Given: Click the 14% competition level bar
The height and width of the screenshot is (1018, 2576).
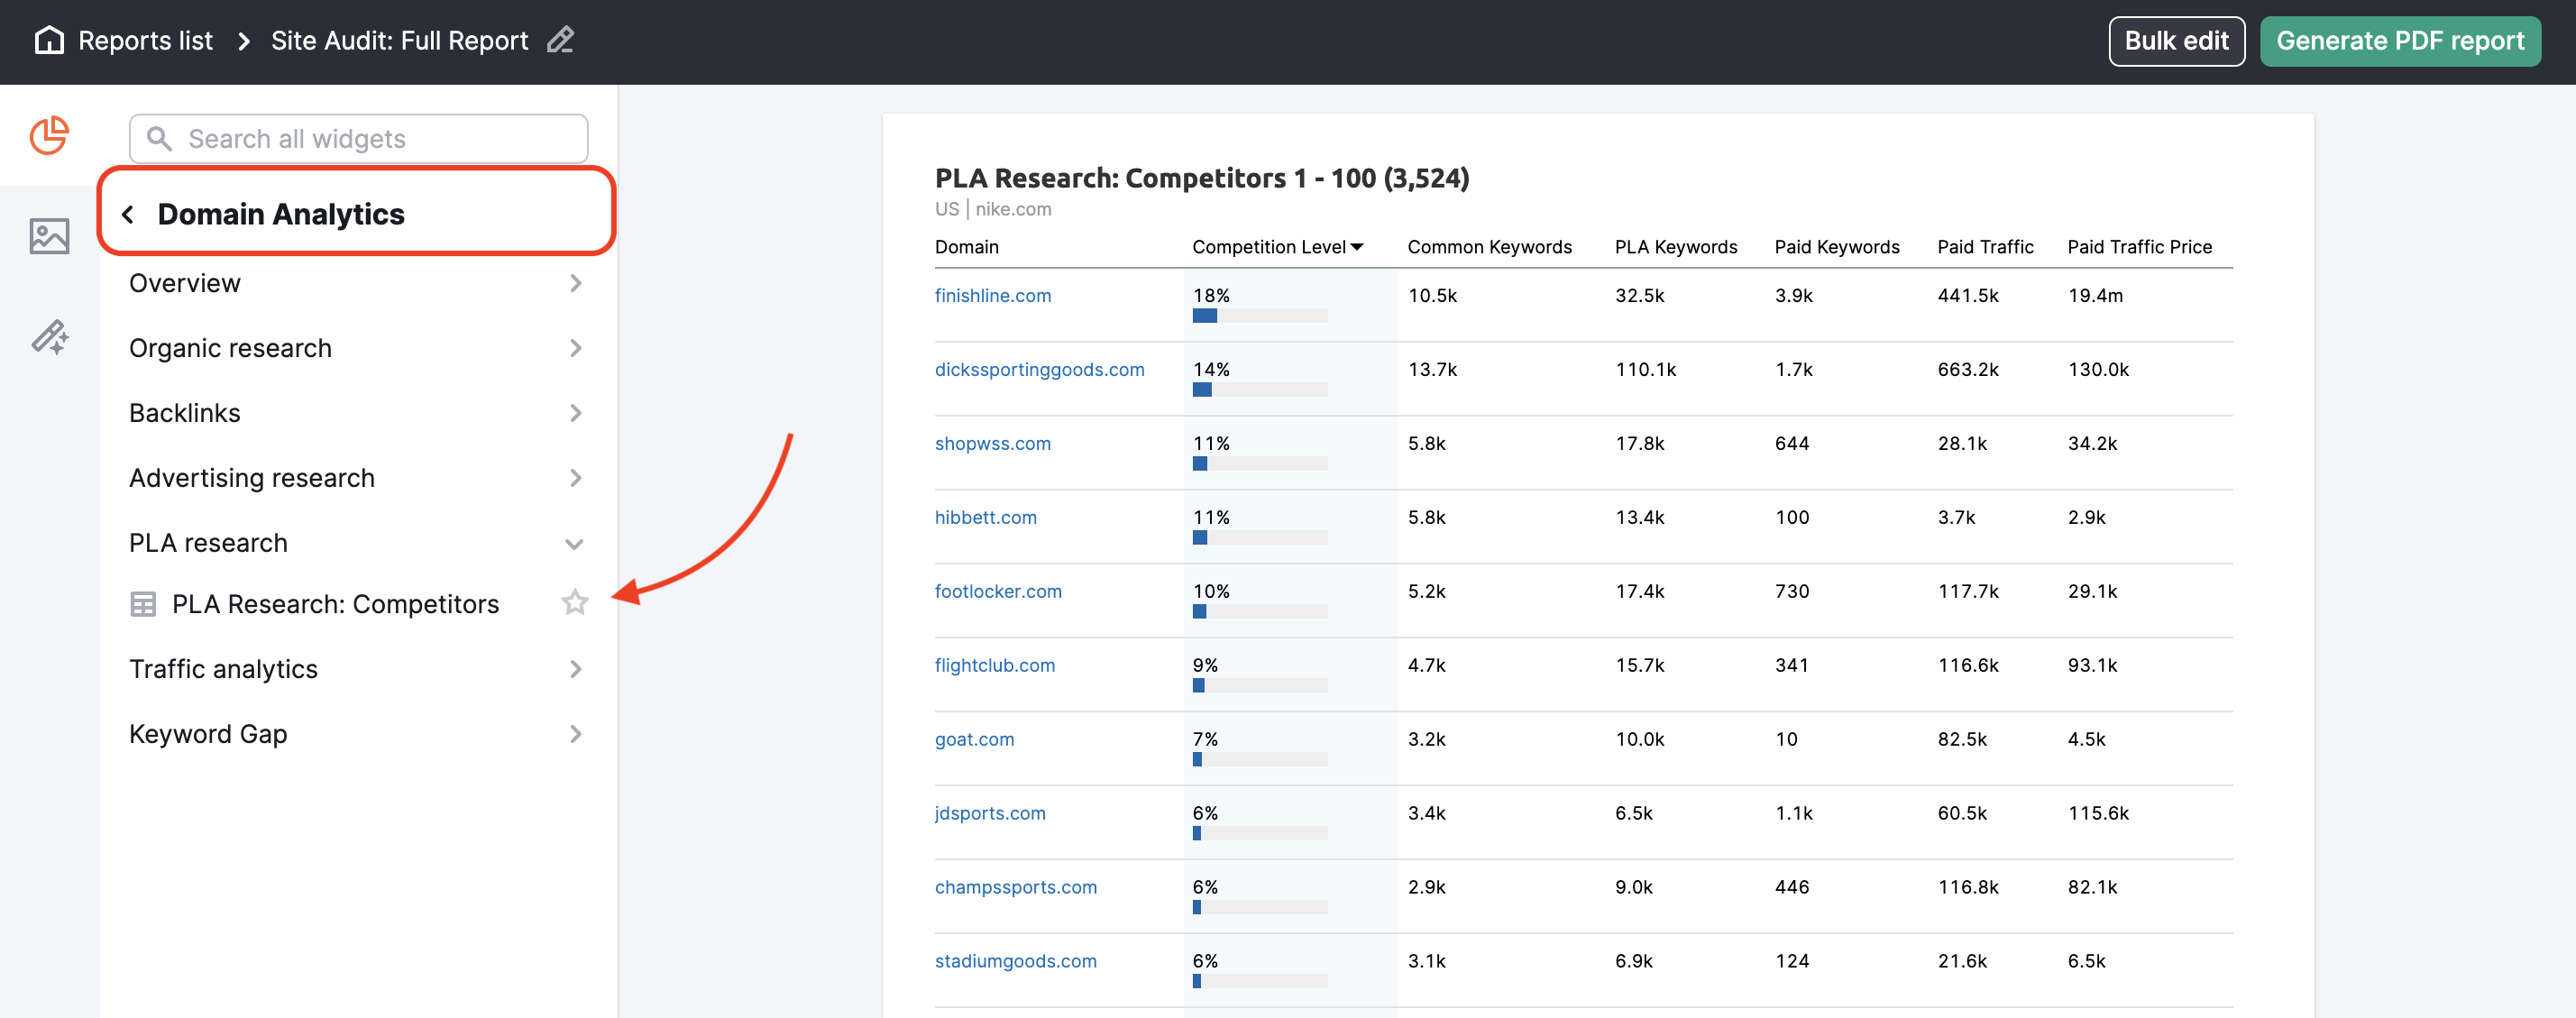Looking at the screenshot, I should (1259, 390).
